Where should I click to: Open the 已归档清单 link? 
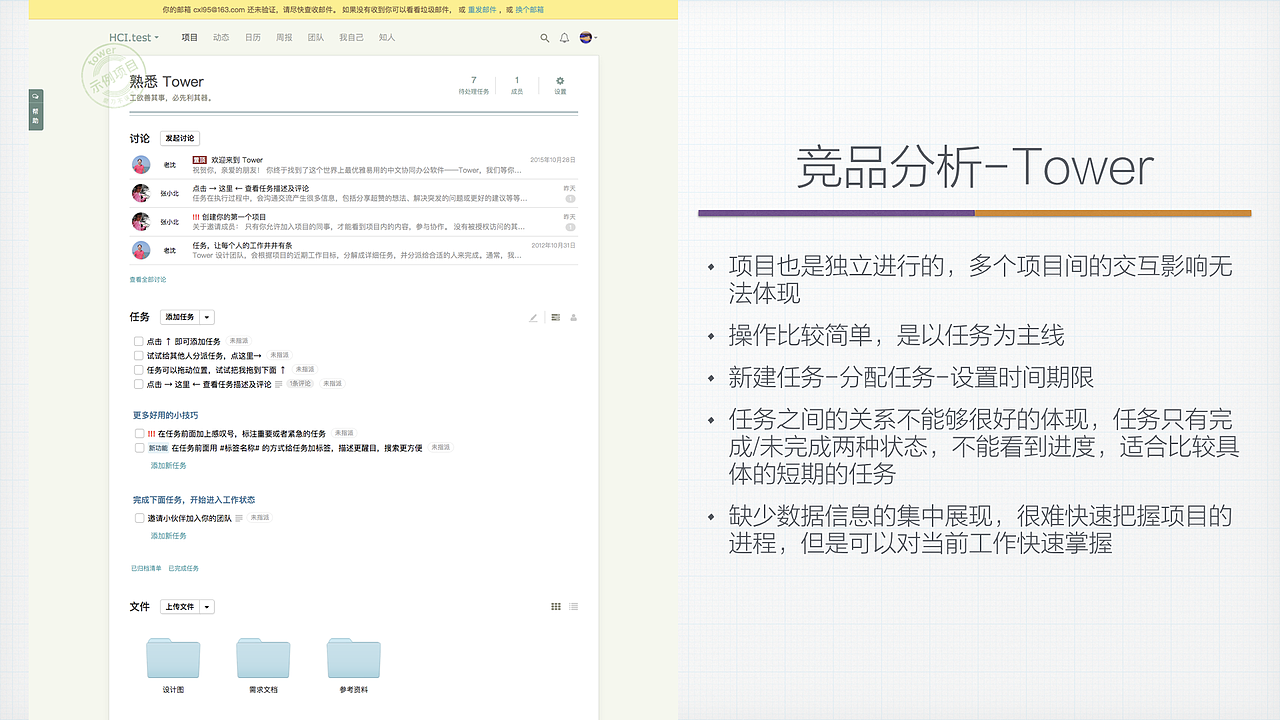(x=145, y=568)
